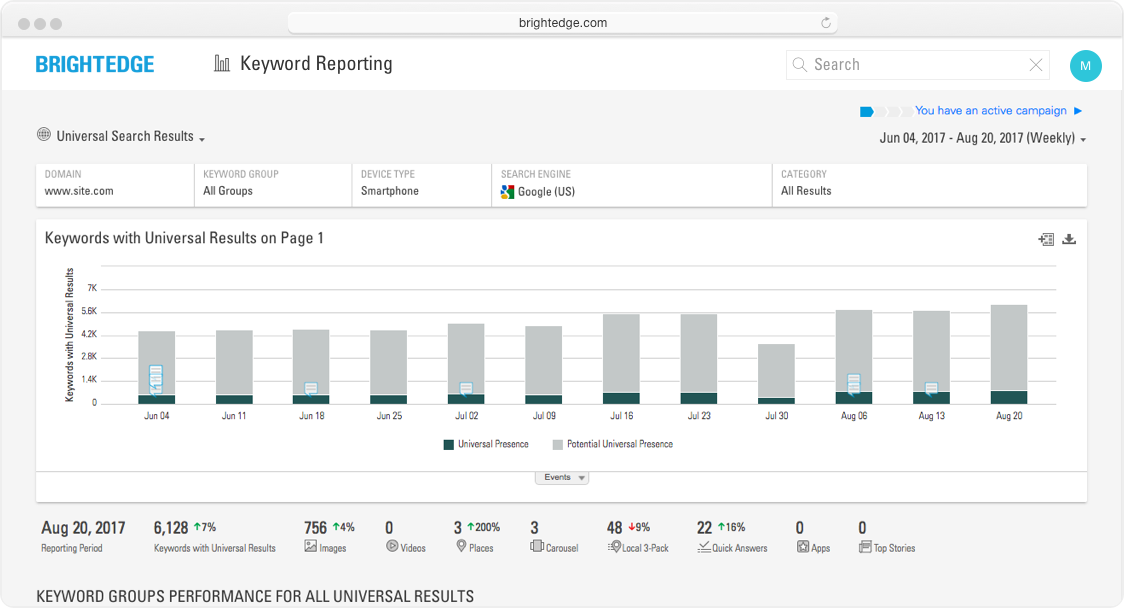Click the Images metric icon

pos(311,547)
